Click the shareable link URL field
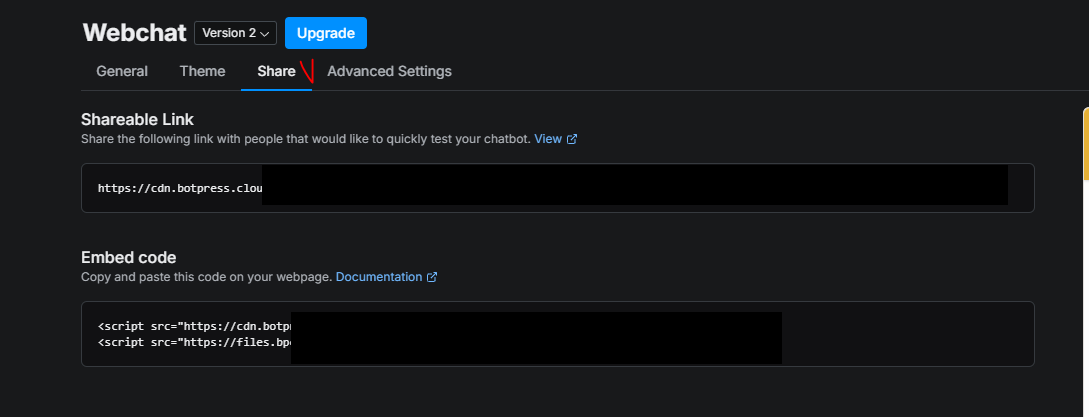The height and width of the screenshot is (417, 1089). pyautogui.click(x=558, y=188)
